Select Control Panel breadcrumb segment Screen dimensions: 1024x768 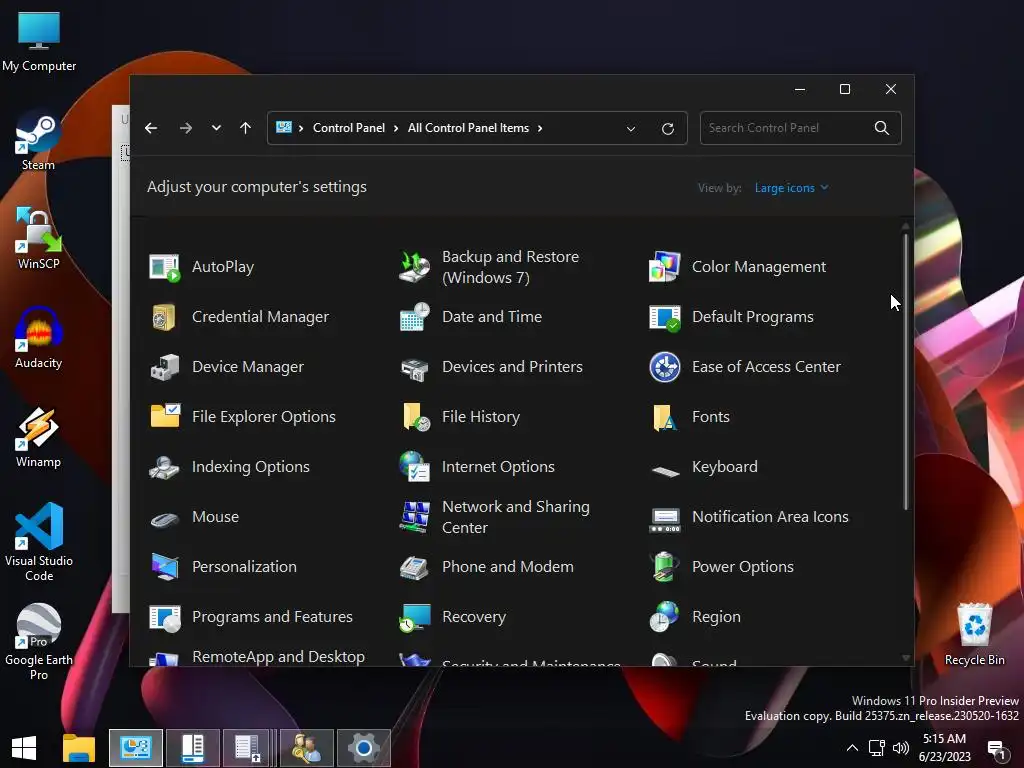(349, 128)
